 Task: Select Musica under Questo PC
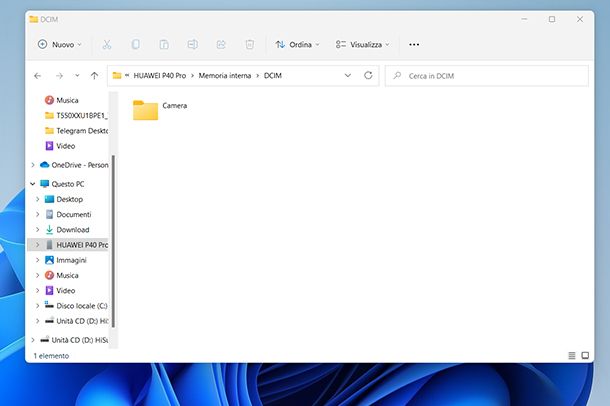62,275
